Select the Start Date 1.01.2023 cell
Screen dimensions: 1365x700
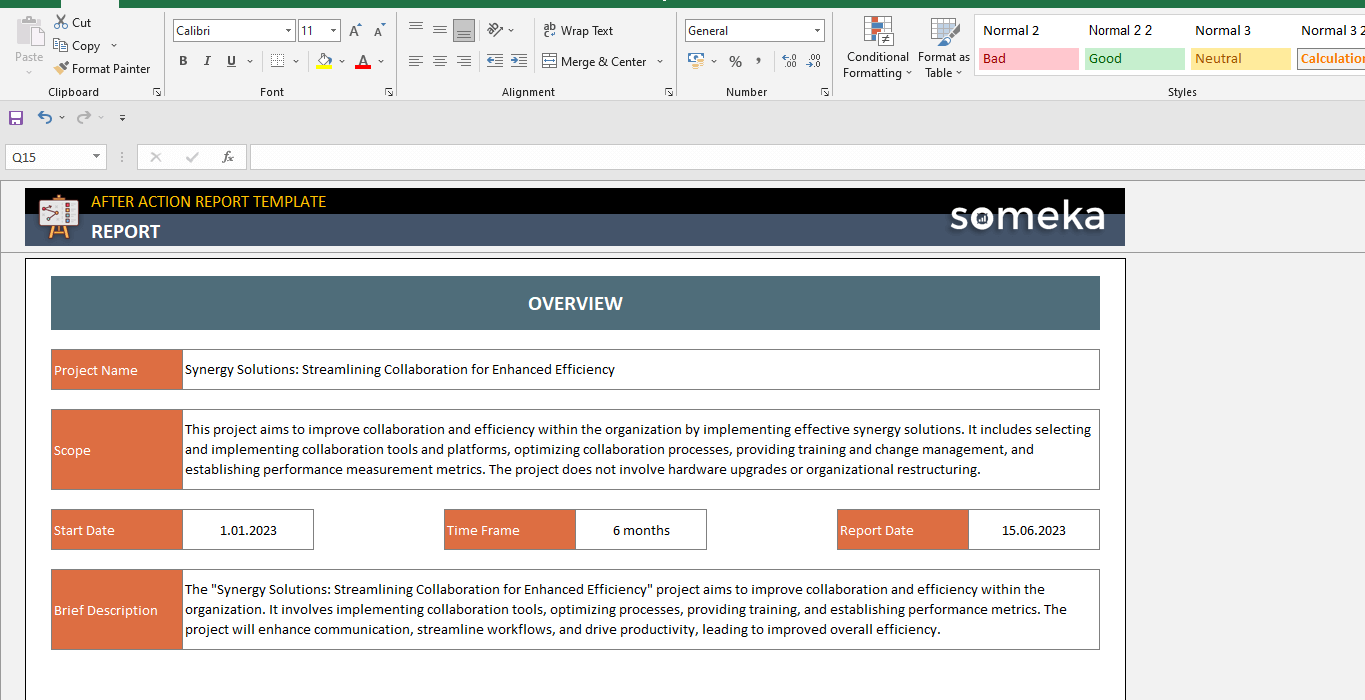coord(248,530)
